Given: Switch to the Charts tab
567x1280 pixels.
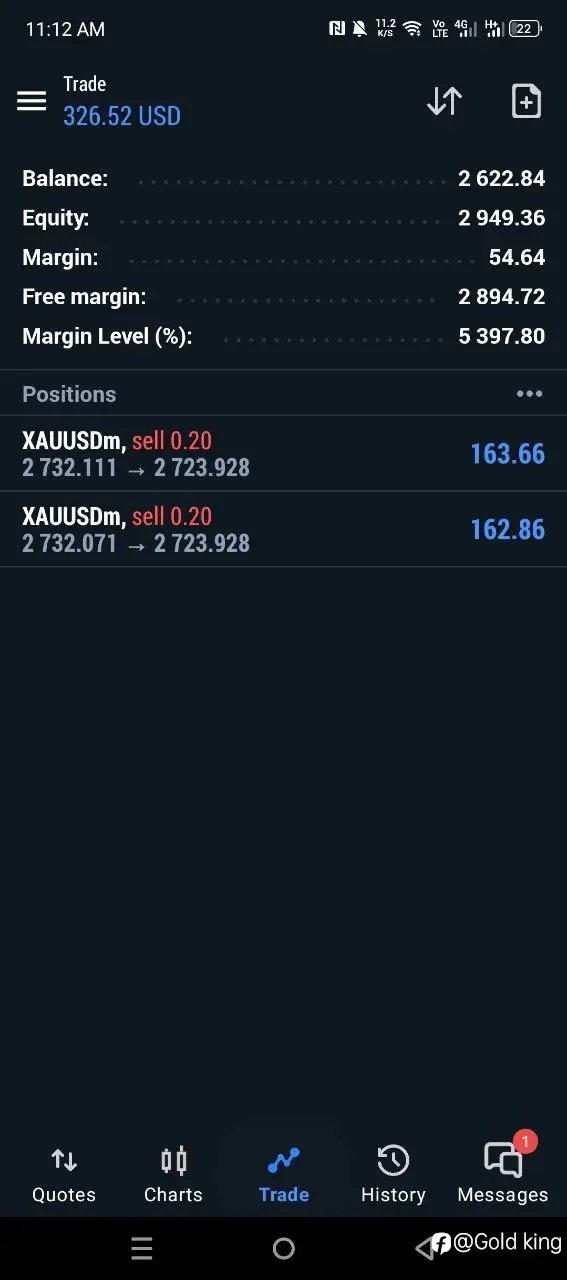Looking at the screenshot, I should click(x=173, y=1175).
